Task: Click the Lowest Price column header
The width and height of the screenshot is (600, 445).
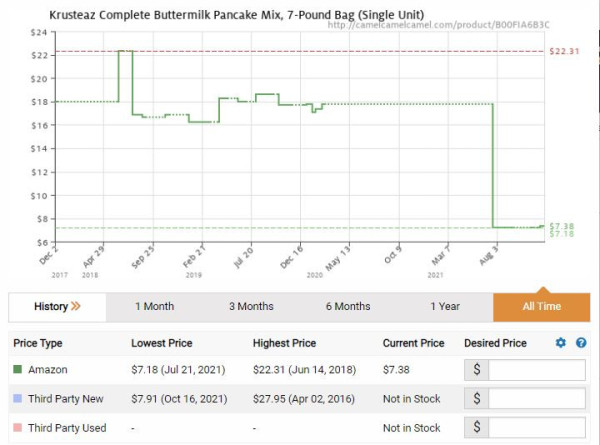Action: [x=162, y=343]
